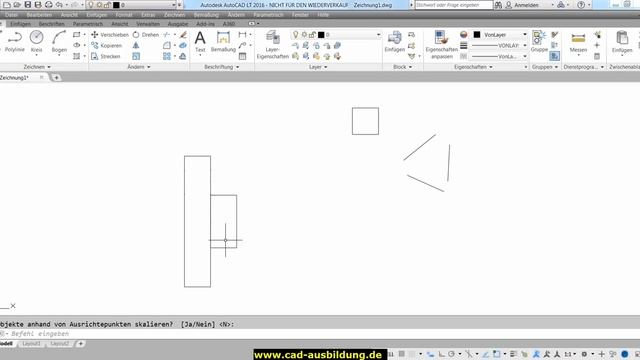
Task: Toggle lineweight display in status bar
Action: [513, 354]
